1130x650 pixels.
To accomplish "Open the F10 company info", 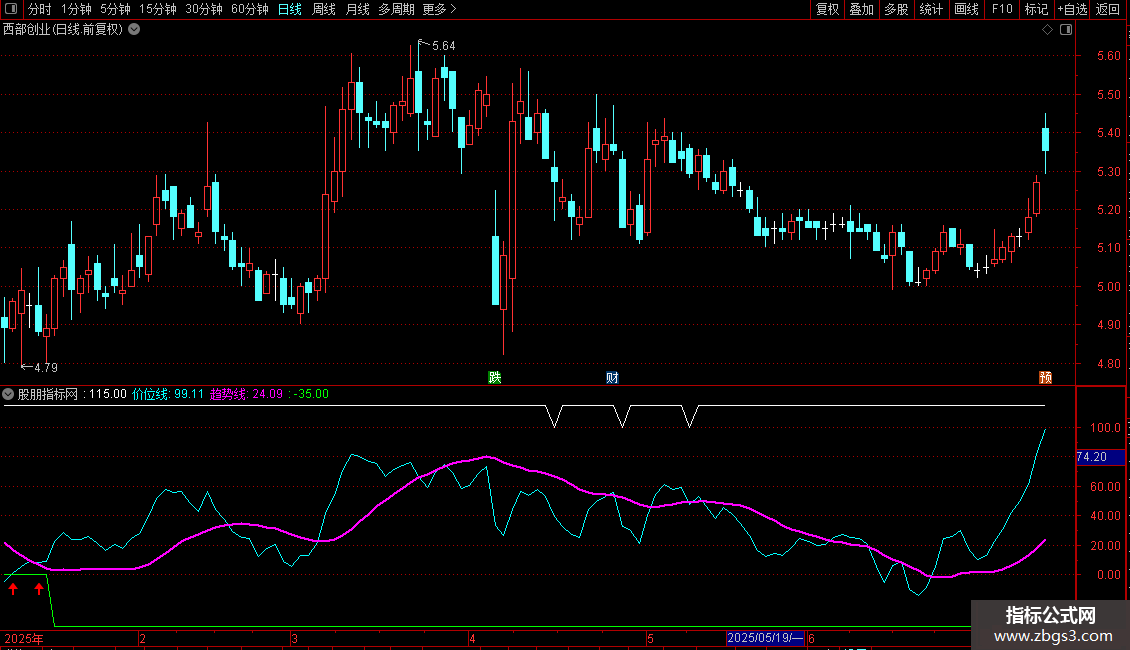I will [1002, 9].
